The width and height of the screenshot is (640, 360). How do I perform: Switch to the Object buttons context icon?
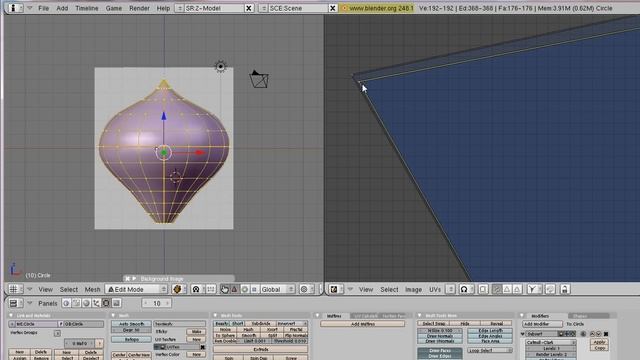pyautogui.click(x=96, y=303)
